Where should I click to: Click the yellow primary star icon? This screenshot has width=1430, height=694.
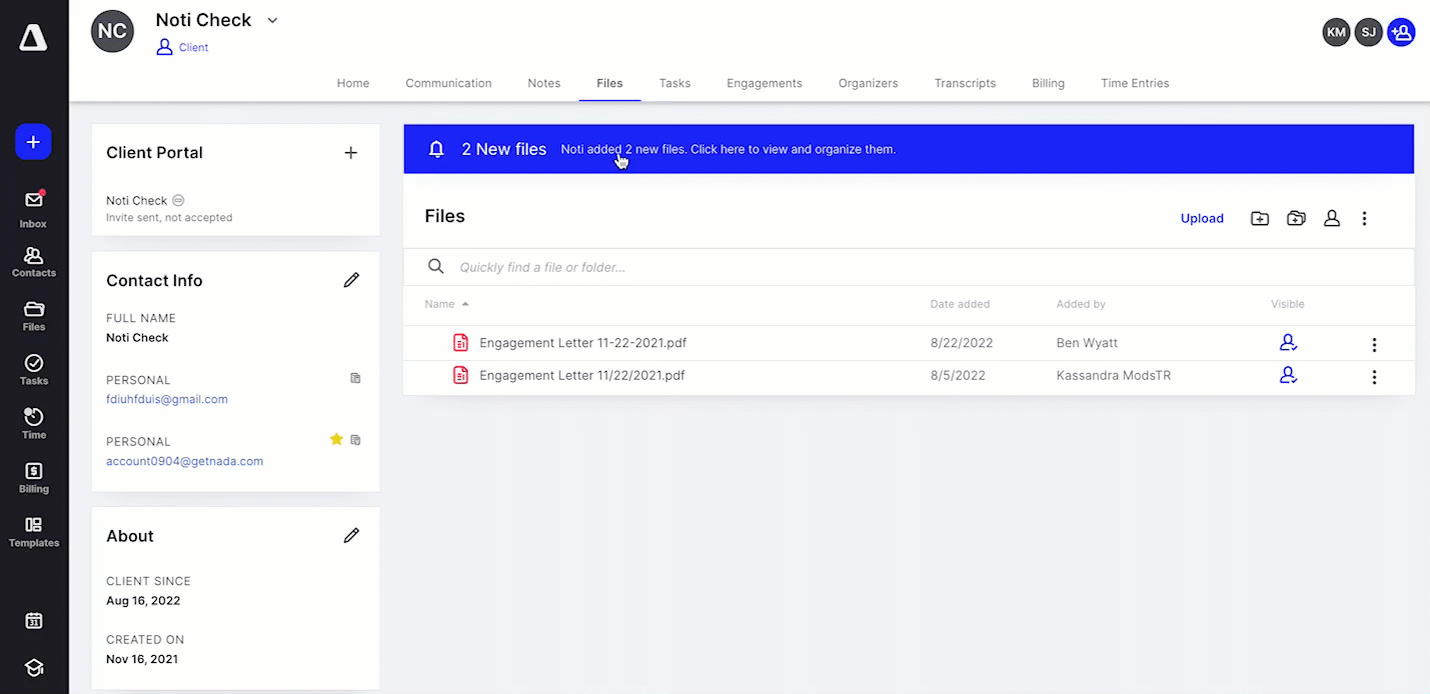pyautogui.click(x=336, y=439)
